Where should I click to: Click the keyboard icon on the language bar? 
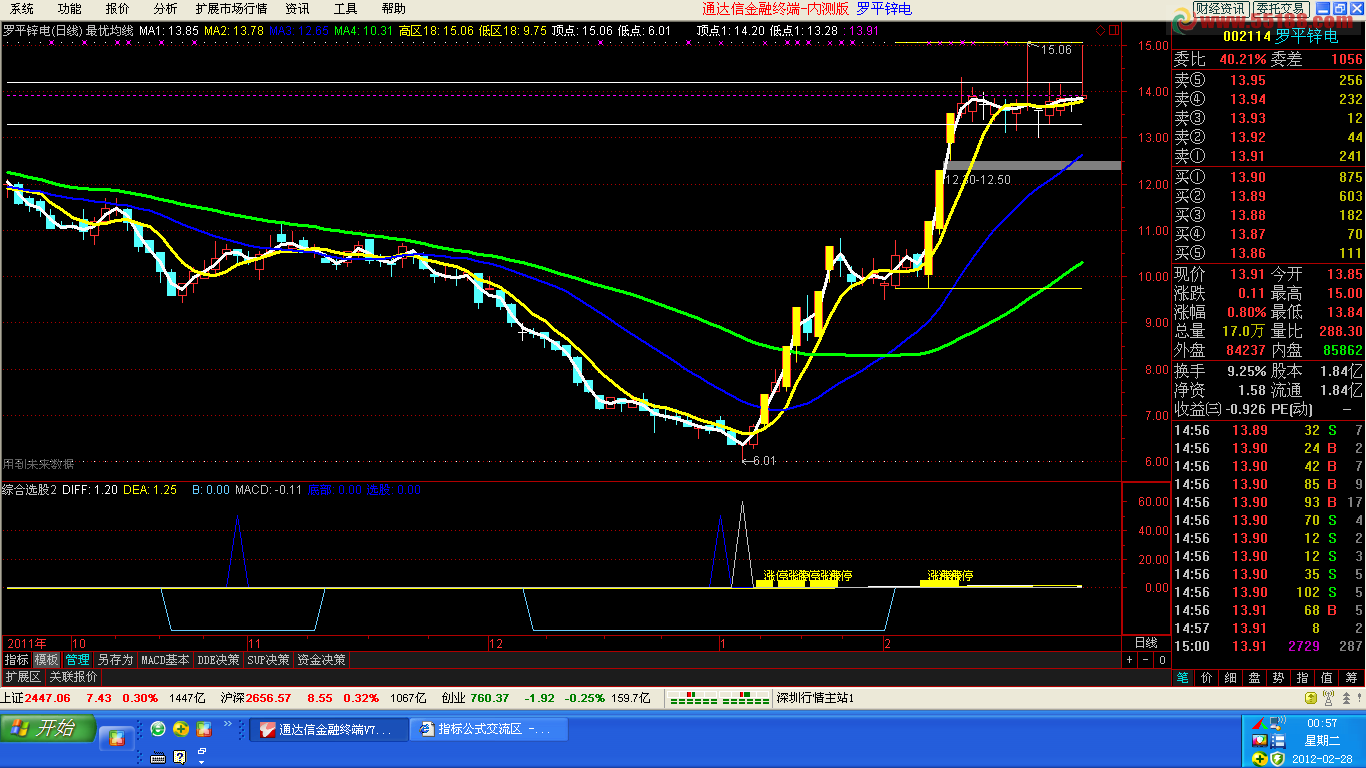point(158,757)
